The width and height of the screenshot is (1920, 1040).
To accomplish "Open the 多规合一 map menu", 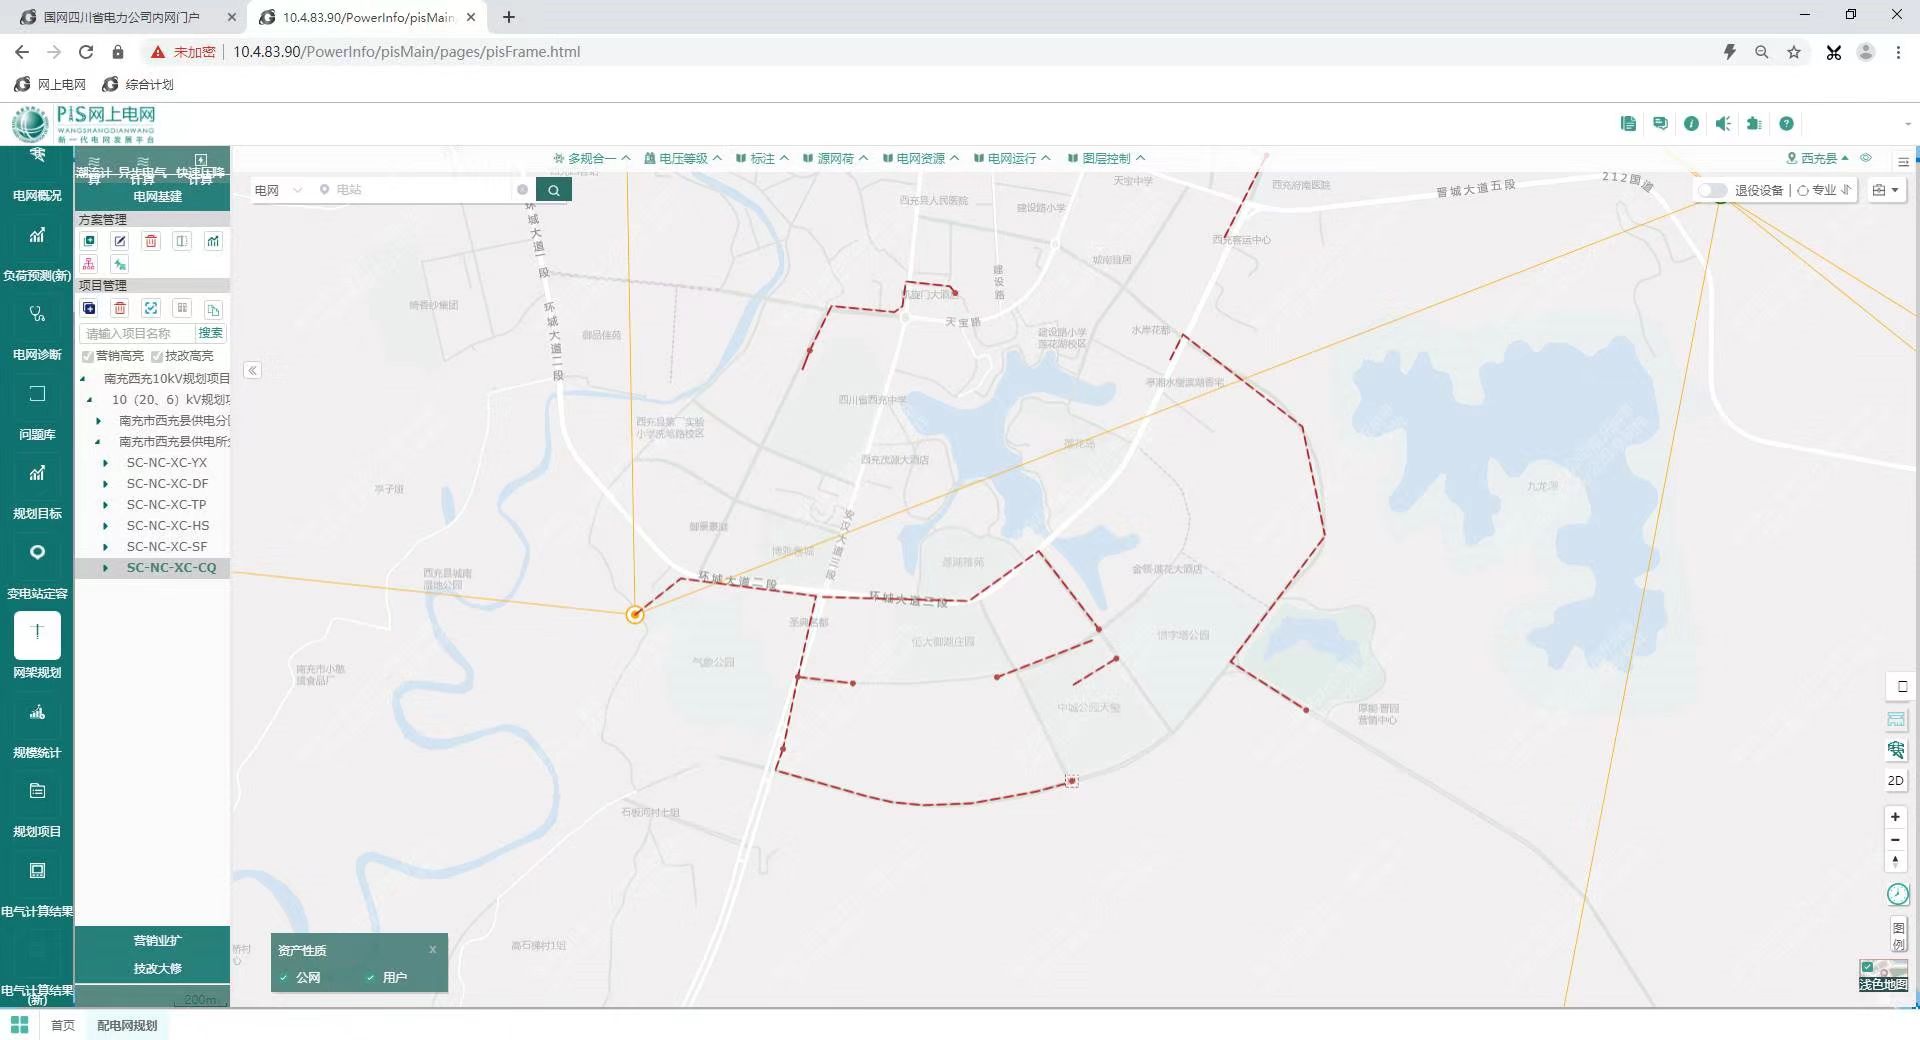I will (592, 158).
